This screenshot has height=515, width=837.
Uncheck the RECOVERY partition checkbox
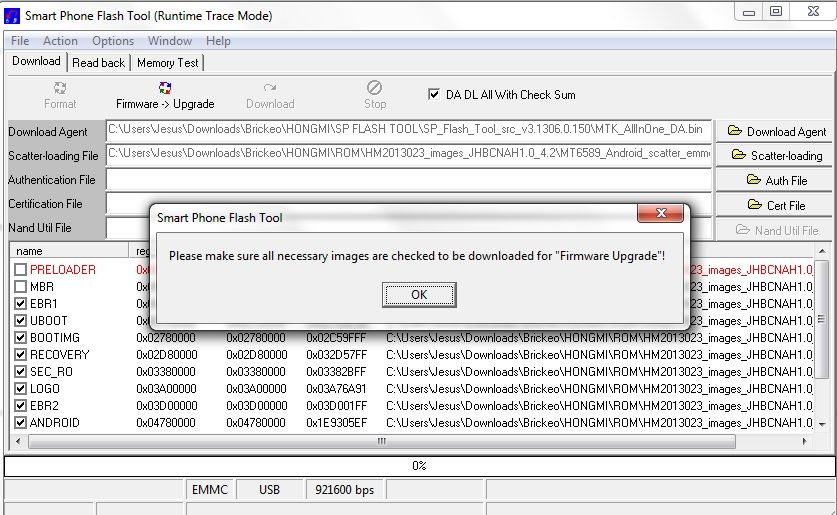coord(21,355)
